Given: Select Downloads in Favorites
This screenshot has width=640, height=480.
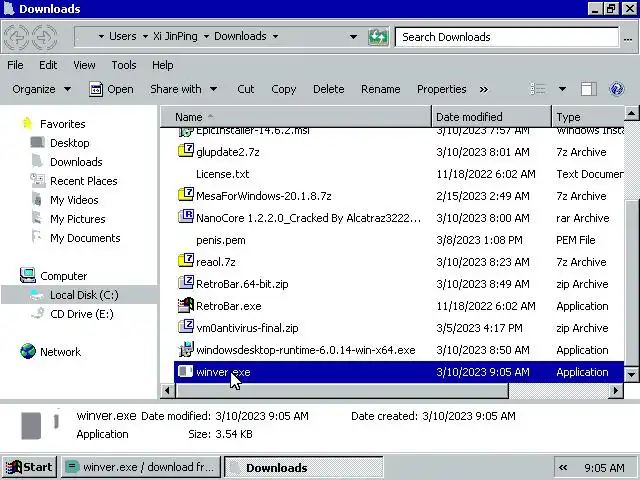Looking at the screenshot, I should pos(76,162).
